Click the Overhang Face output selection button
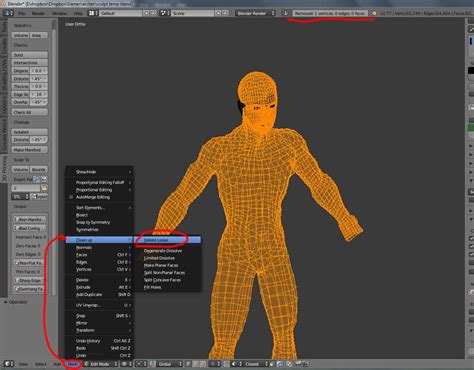Image resolution: width=474 pixels, height=370 pixels. (29, 289)
